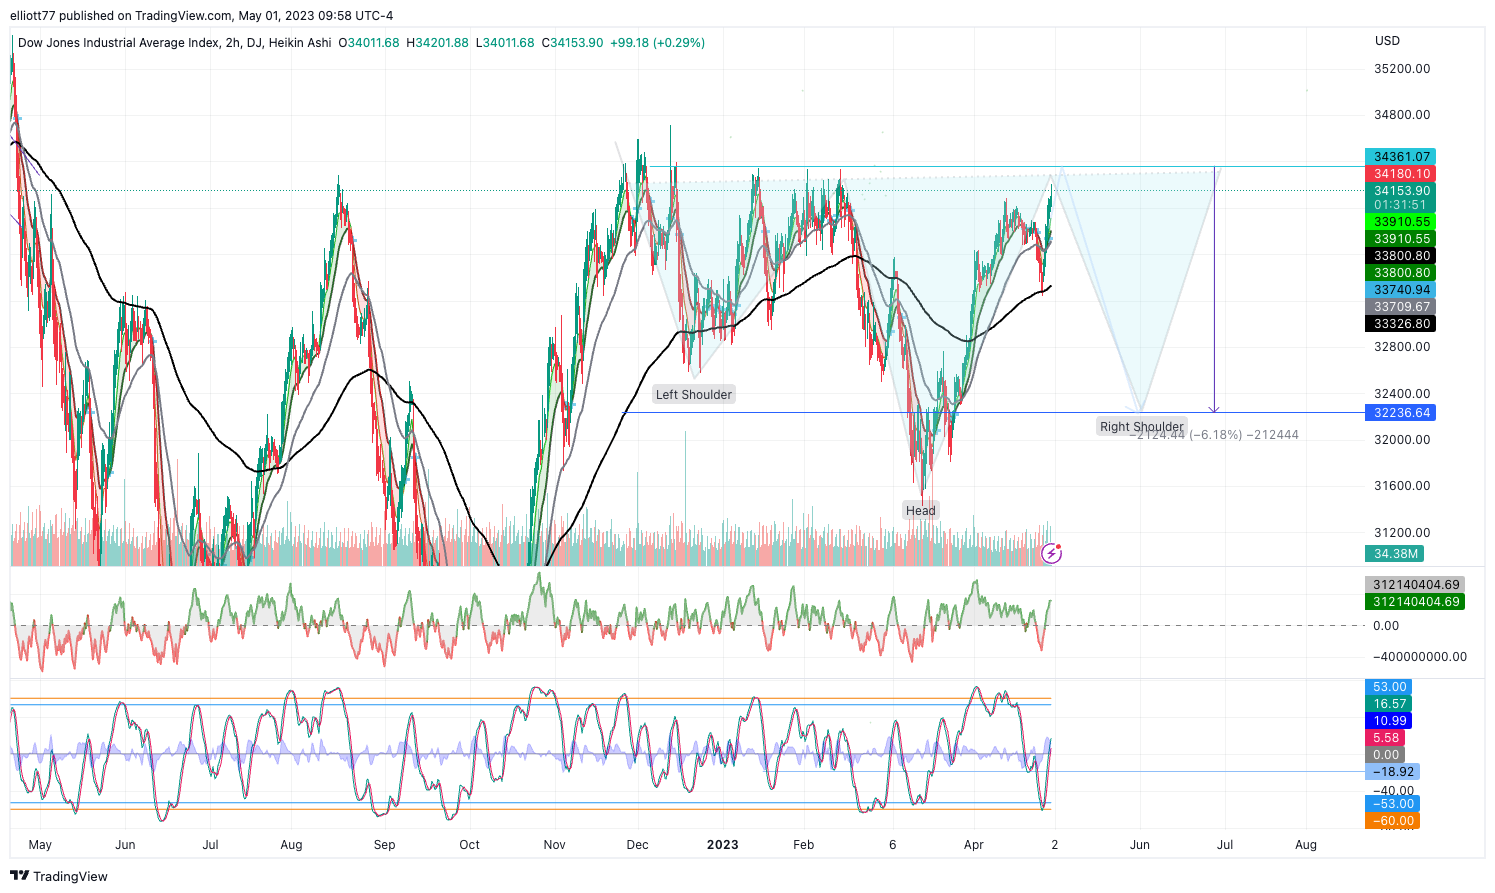The image size is (1495, 893).
Task: Click the blue 10.99 oscillator tag
Action: click(x=1388, y=721)
